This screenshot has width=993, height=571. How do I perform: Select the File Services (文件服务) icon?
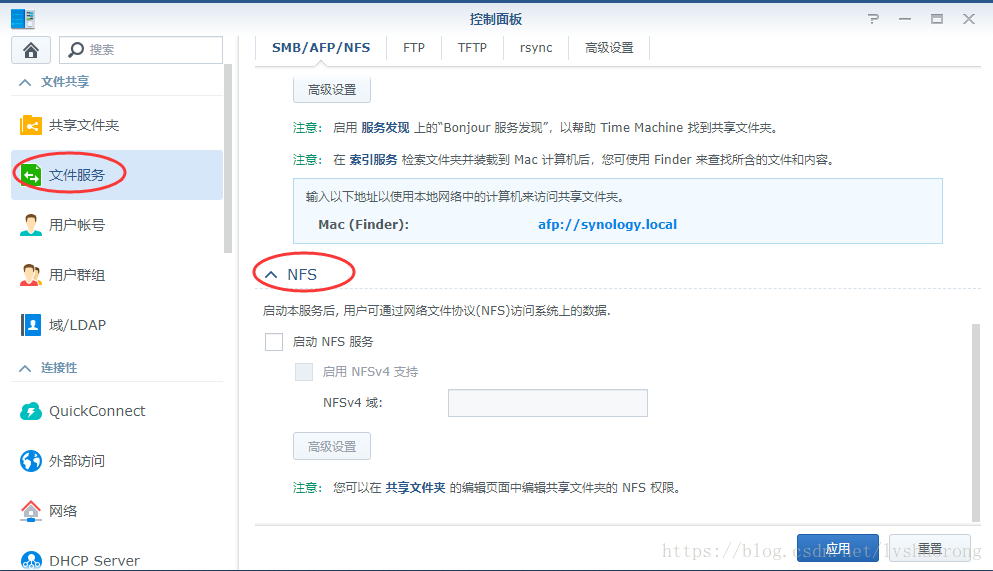[x=30, y=175]
